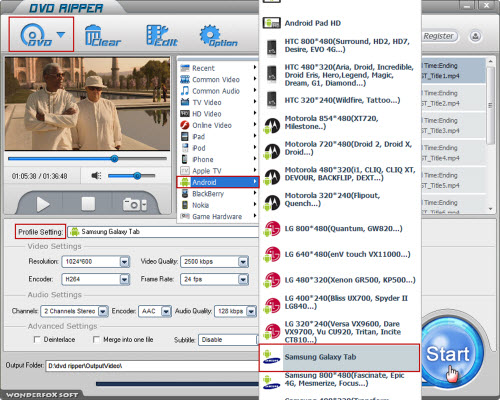Choose LG 800*480 Quantum profile
The height and width of the screenshot is (400, 500).
339,229
